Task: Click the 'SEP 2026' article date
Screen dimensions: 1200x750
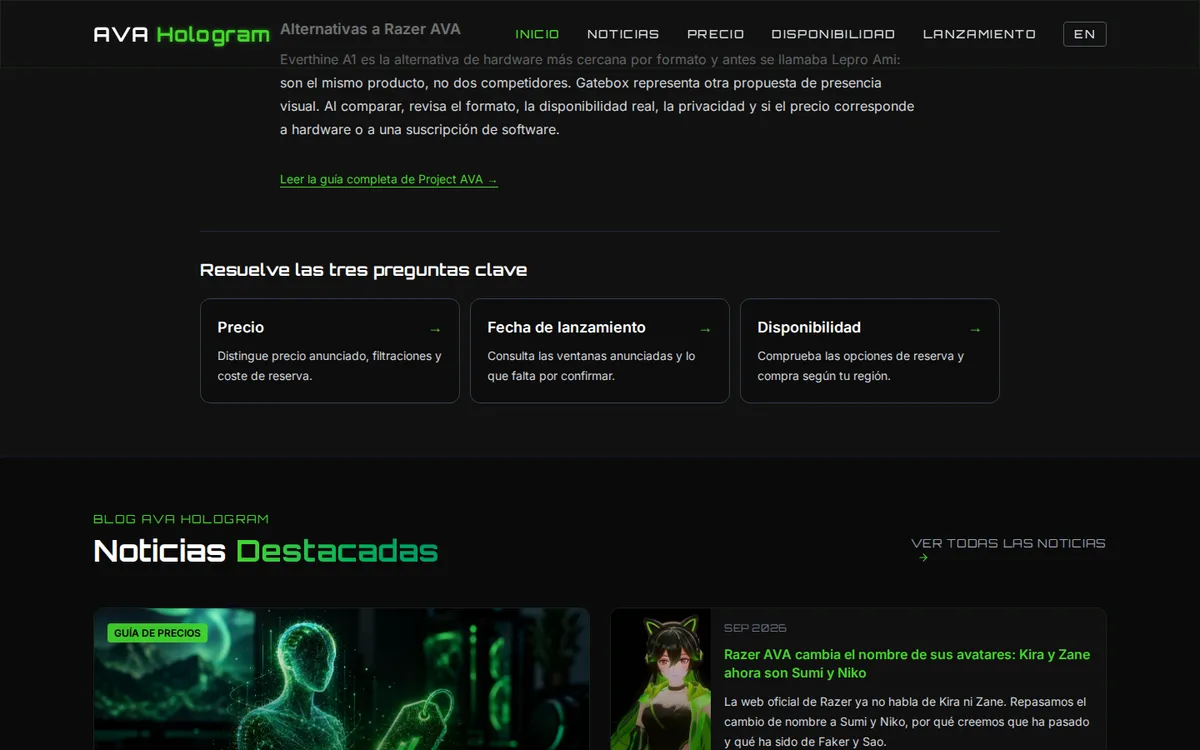Action: [x=755, y=628]
